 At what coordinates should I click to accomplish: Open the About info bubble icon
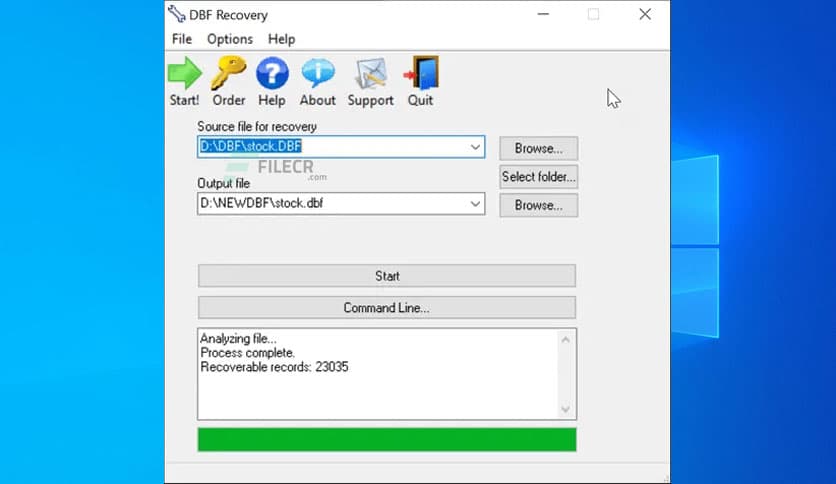pyautogui.click(x=318, y=73)
